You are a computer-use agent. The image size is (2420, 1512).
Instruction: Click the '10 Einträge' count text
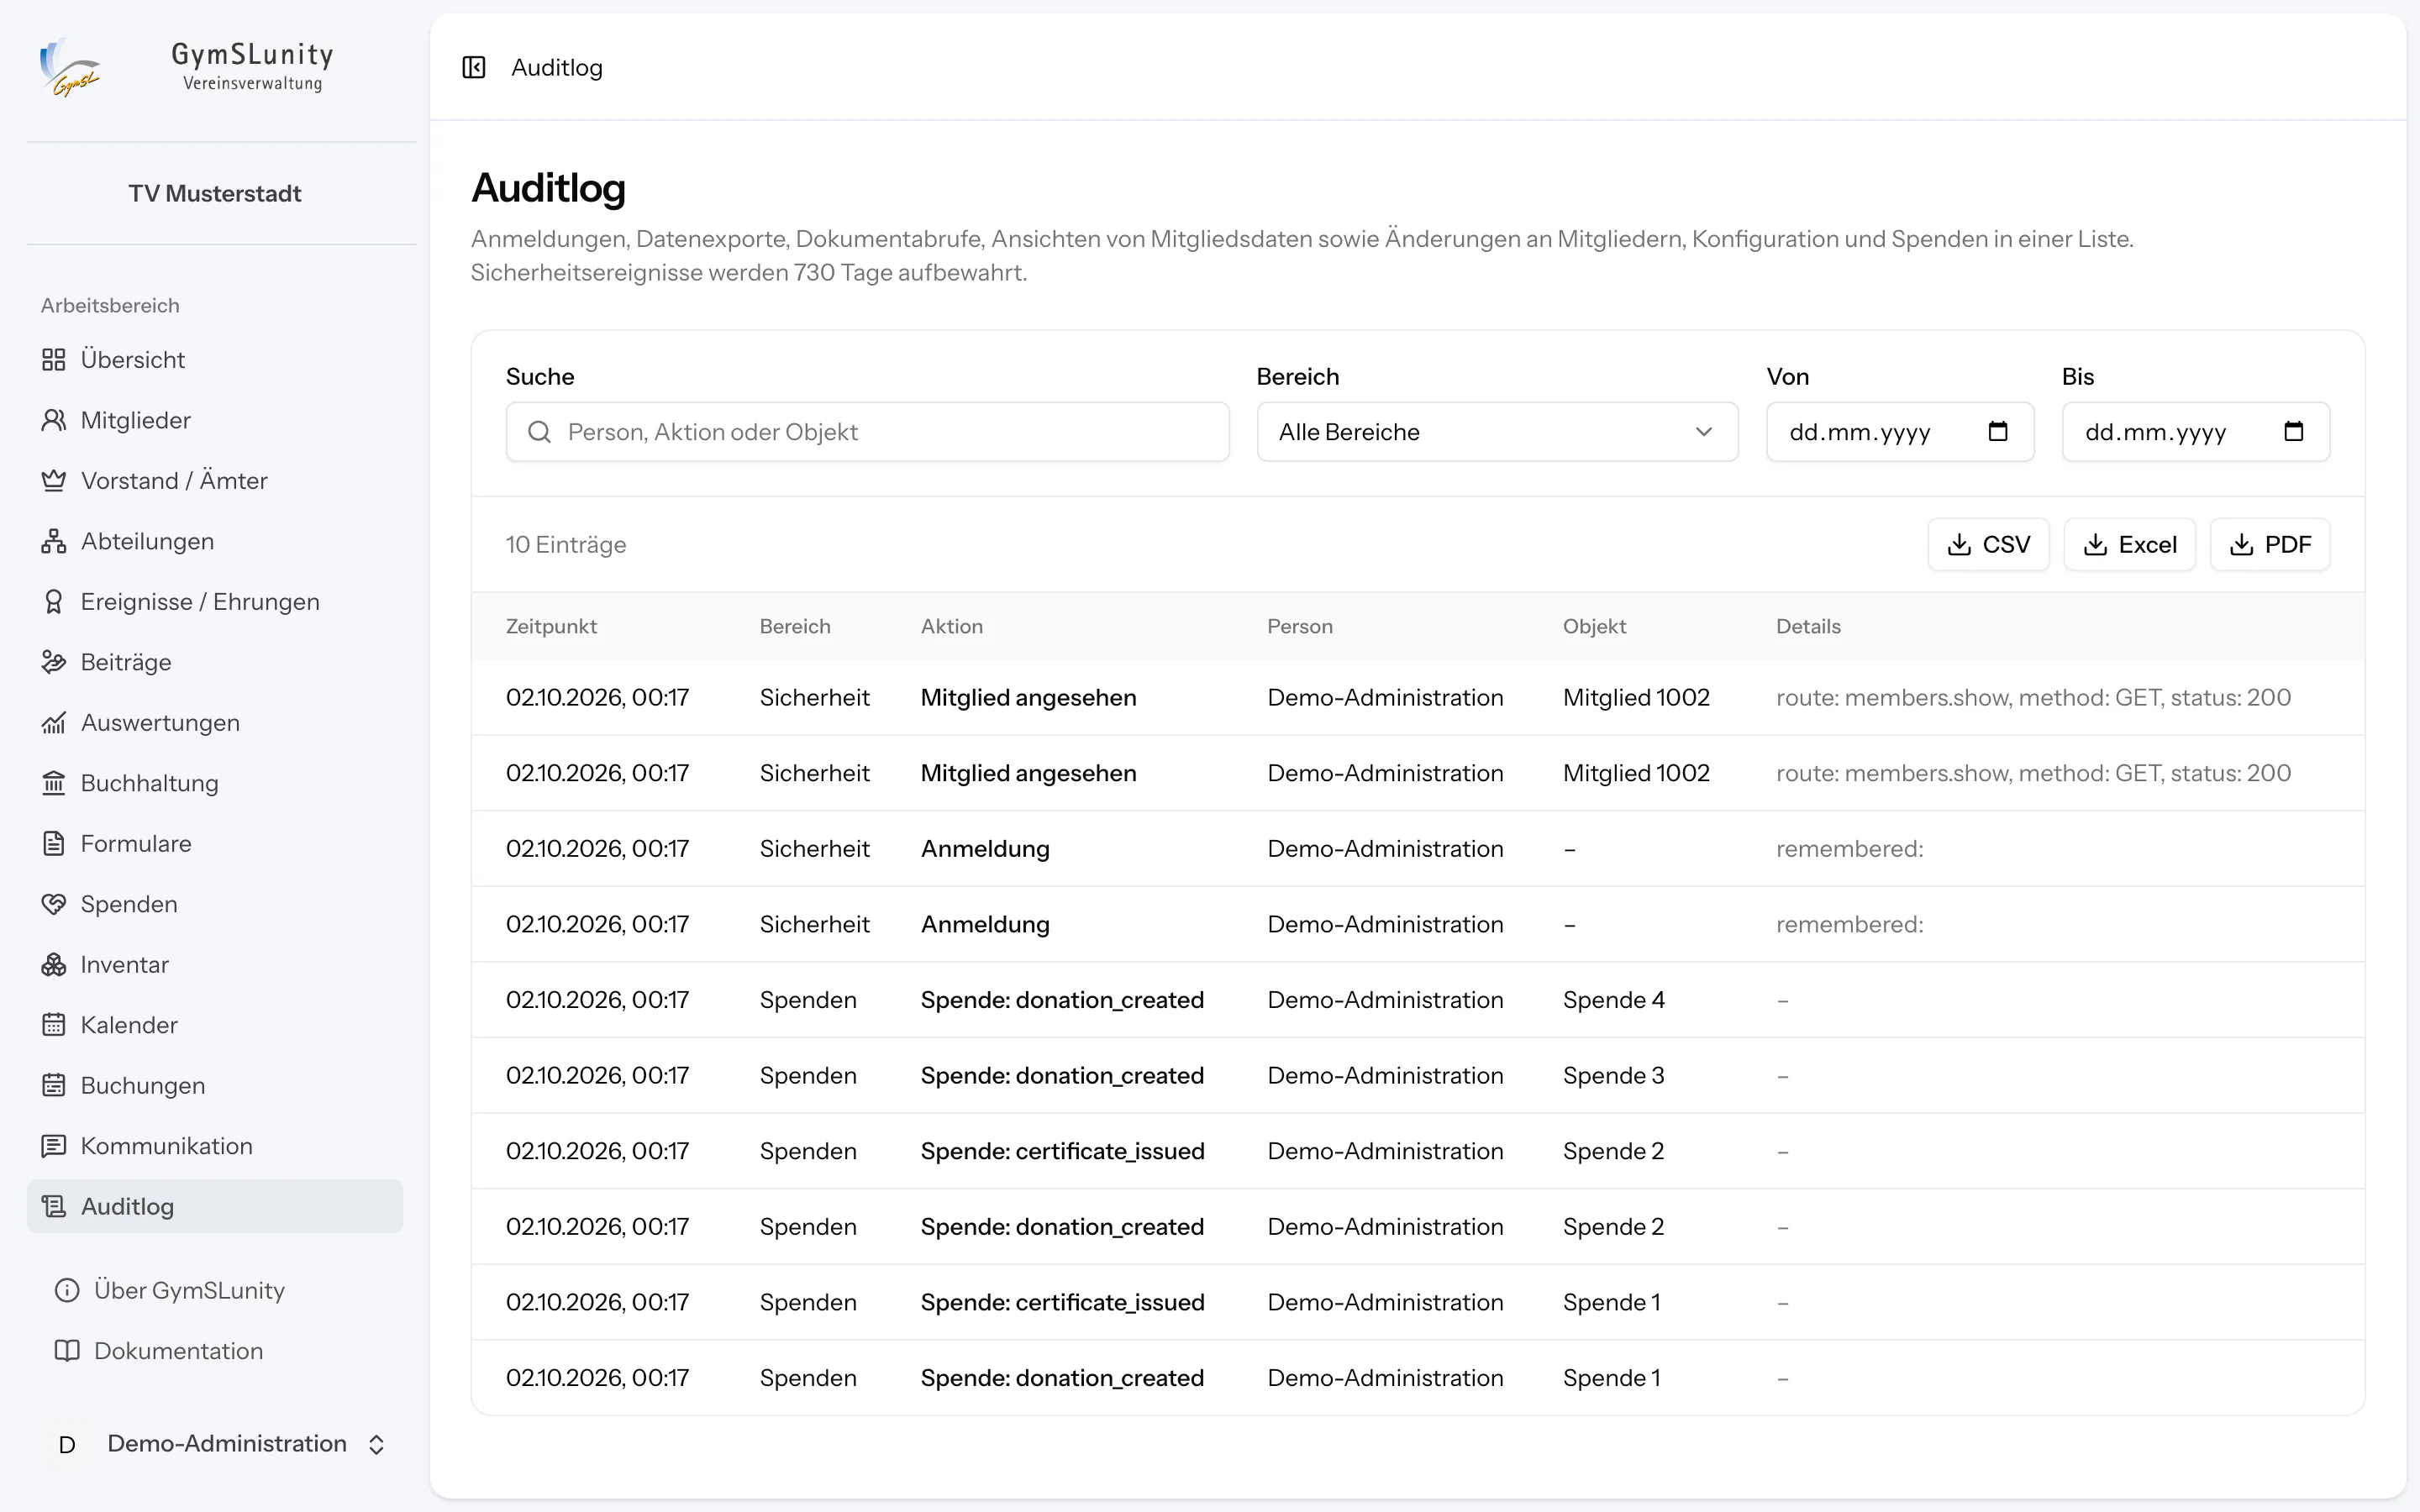[x=566, y=544]
